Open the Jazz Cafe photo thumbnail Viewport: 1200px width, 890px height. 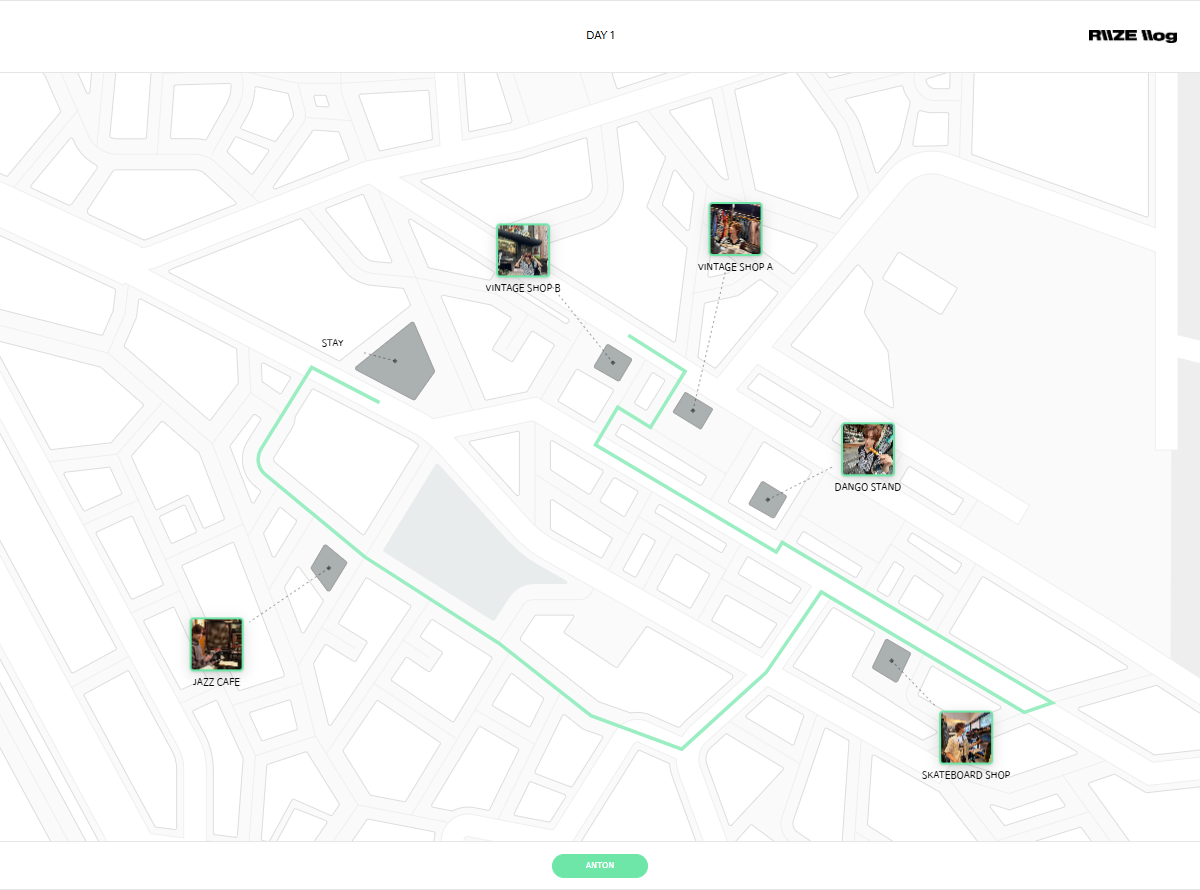click(217, 644)
